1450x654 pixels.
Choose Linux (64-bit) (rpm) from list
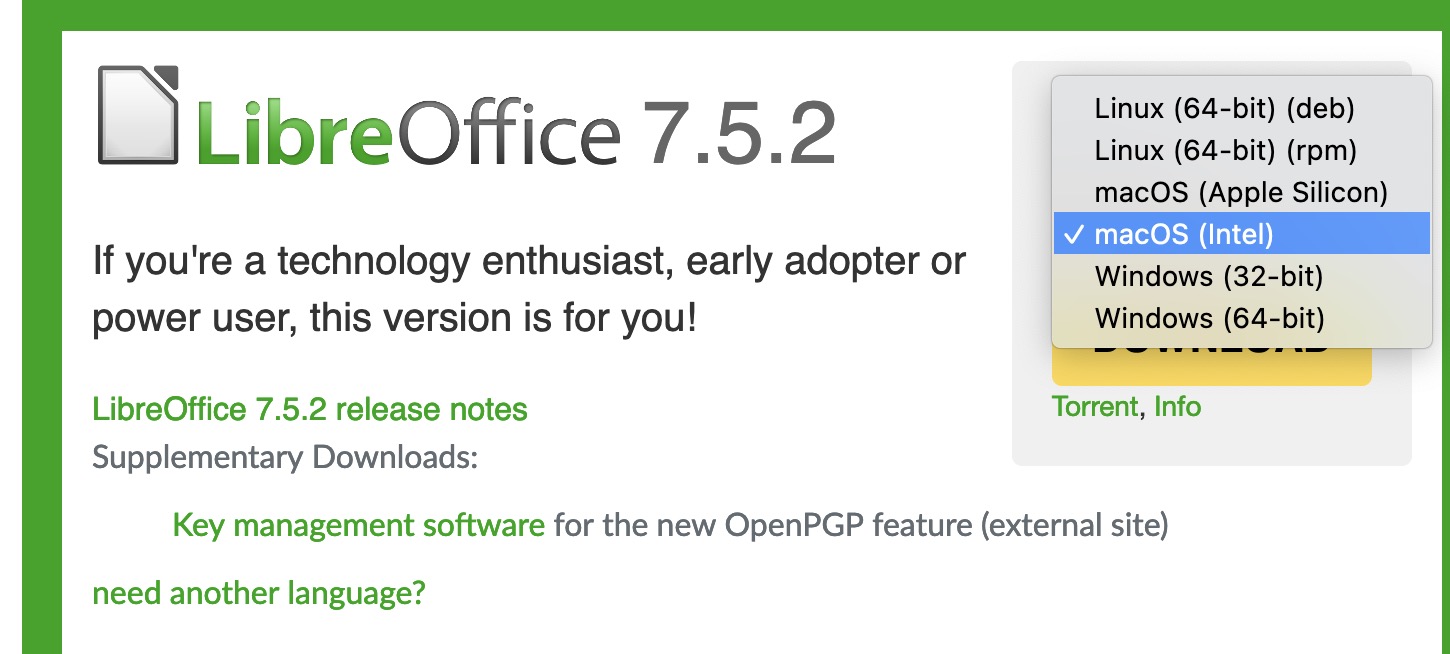[x=1225, y=150]
